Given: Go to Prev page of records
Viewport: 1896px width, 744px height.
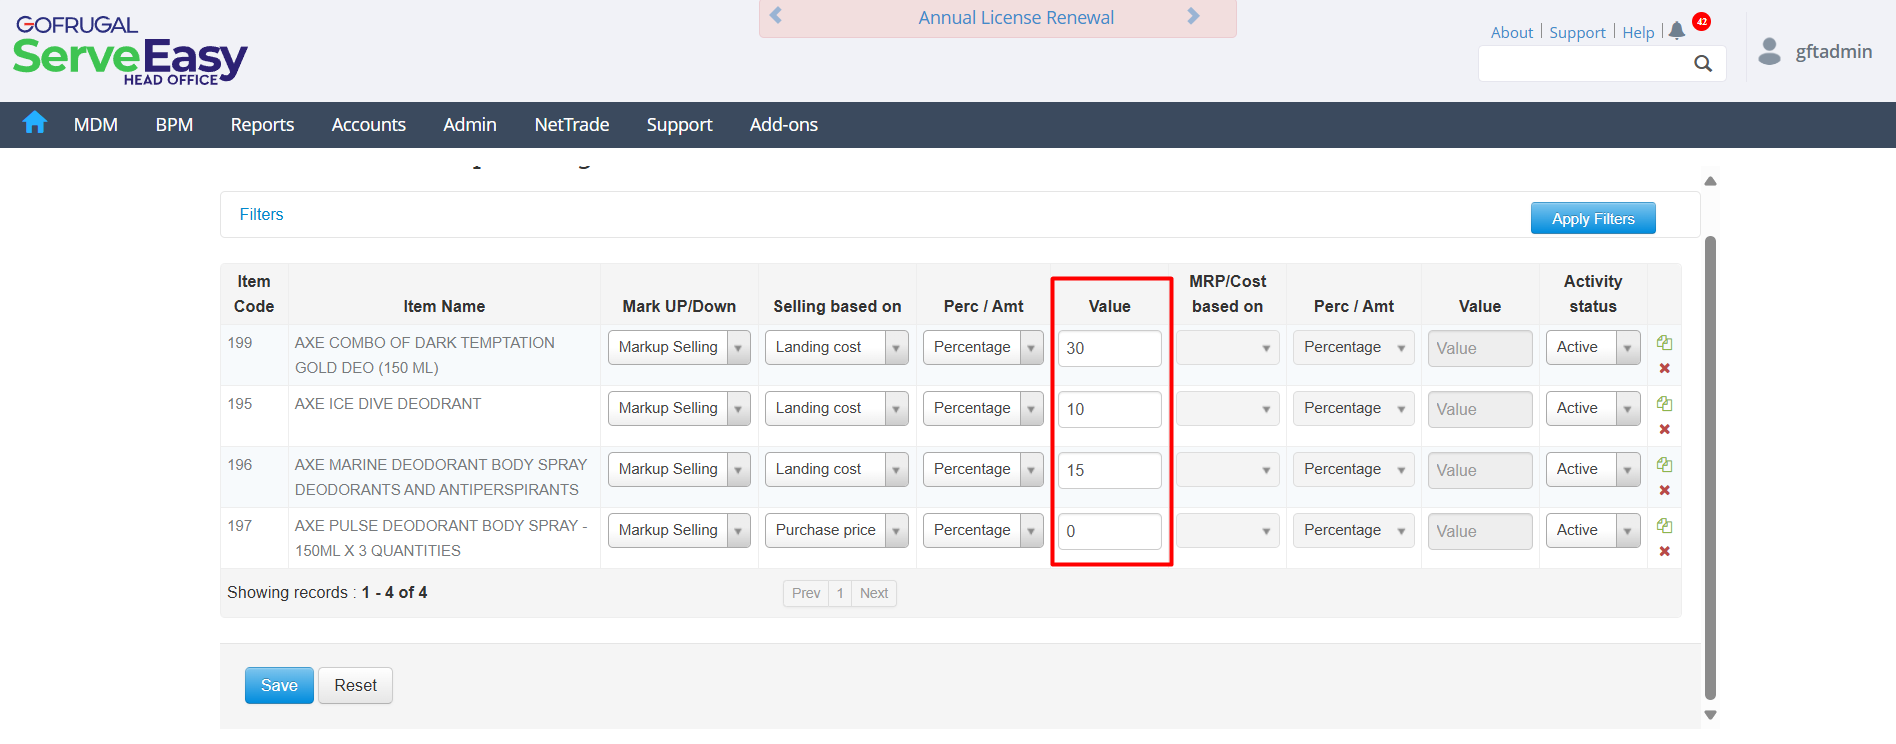Looking at the screenshot, I should 806,593.
